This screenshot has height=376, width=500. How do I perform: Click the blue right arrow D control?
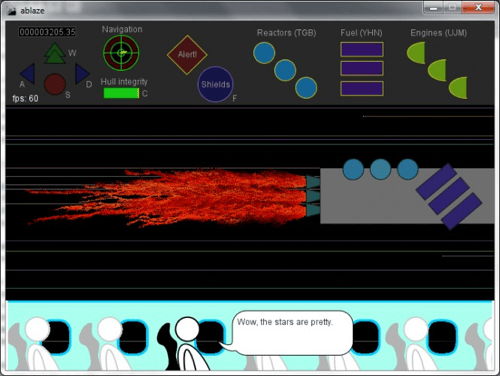click(82, 74)
